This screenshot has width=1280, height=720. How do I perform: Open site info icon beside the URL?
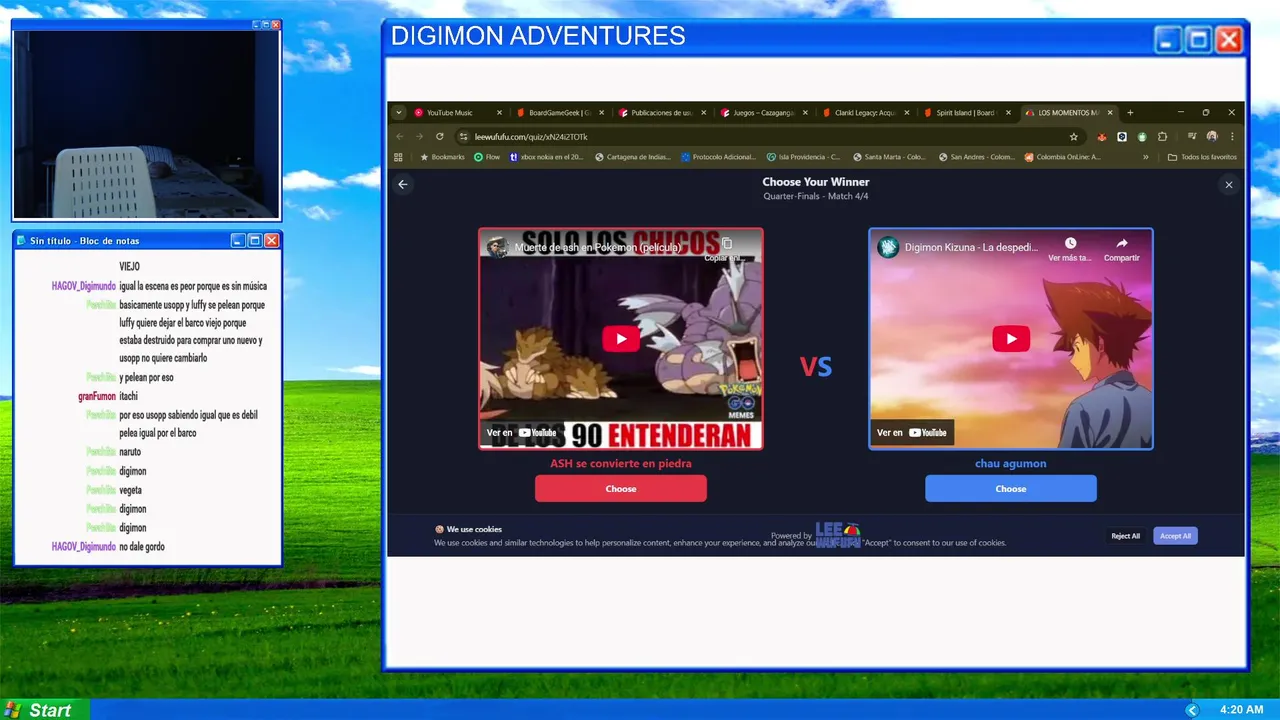point(463,136)
